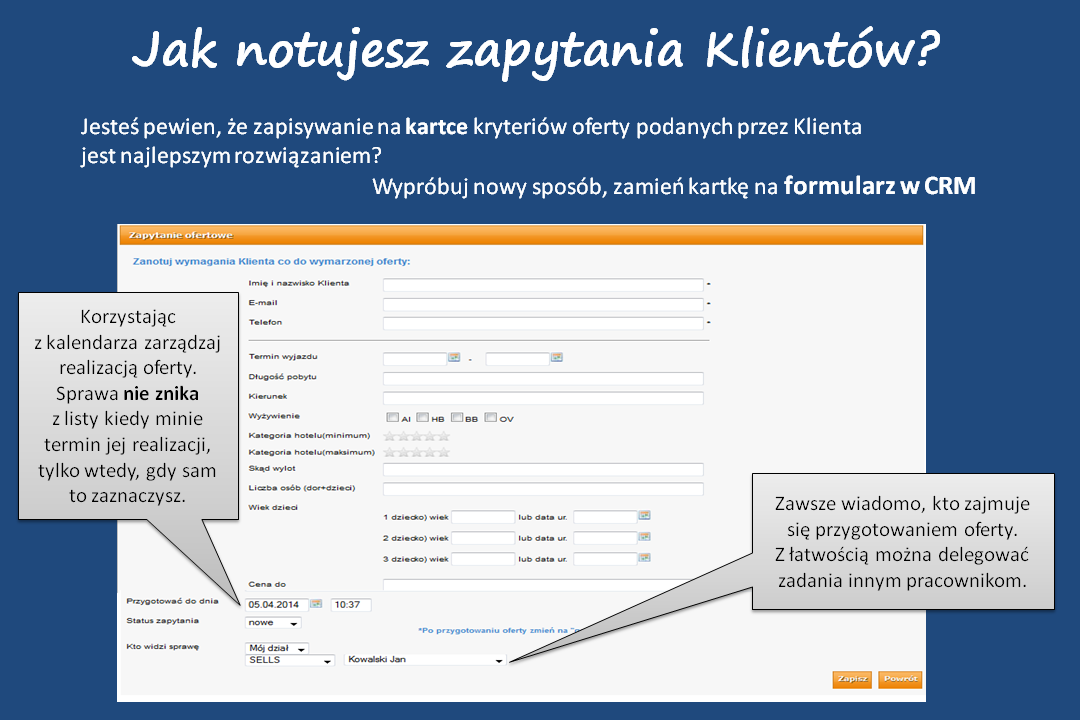Check the AI meal option
The width and height of the screenshot is (1080, 720).
[x=392, y=418]
